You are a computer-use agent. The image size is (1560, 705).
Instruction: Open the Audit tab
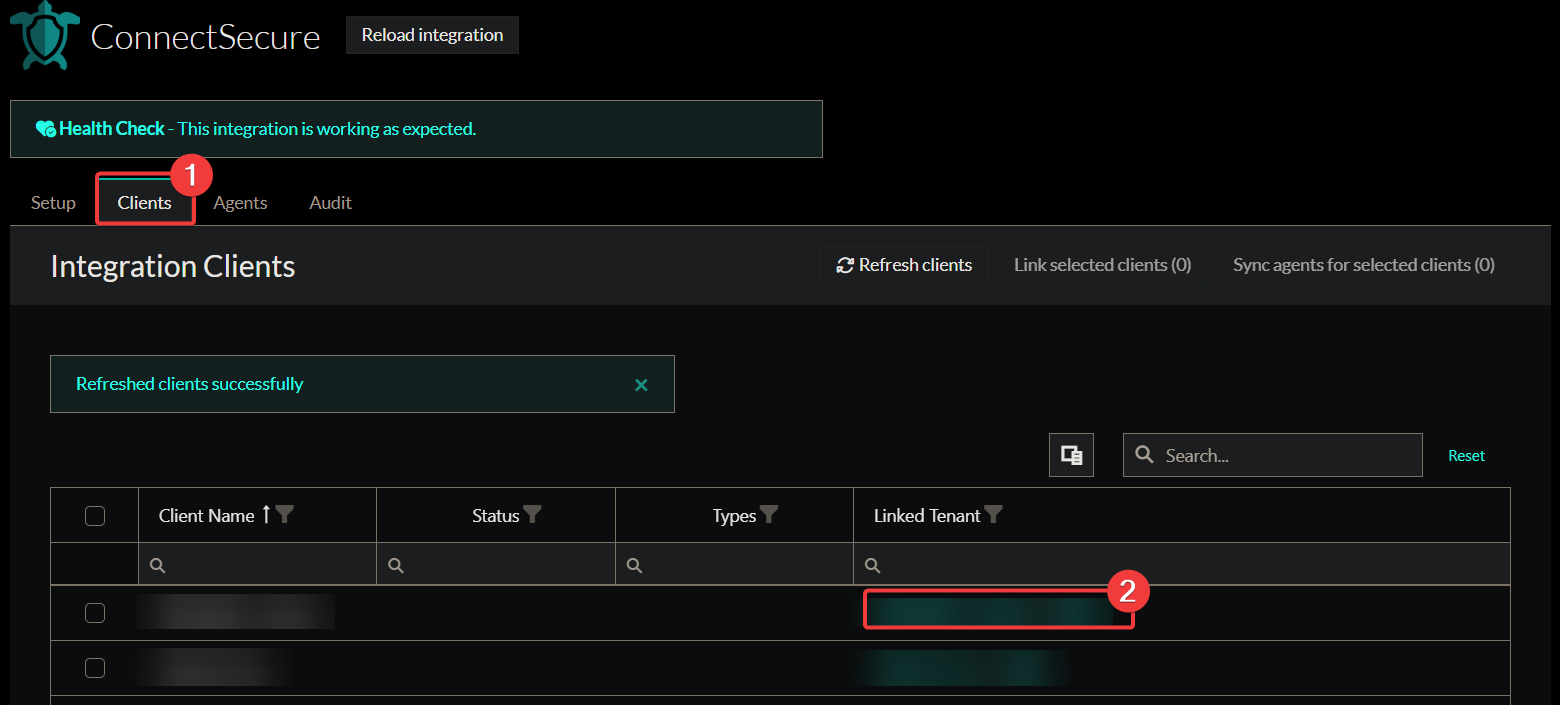pos(330,203)
